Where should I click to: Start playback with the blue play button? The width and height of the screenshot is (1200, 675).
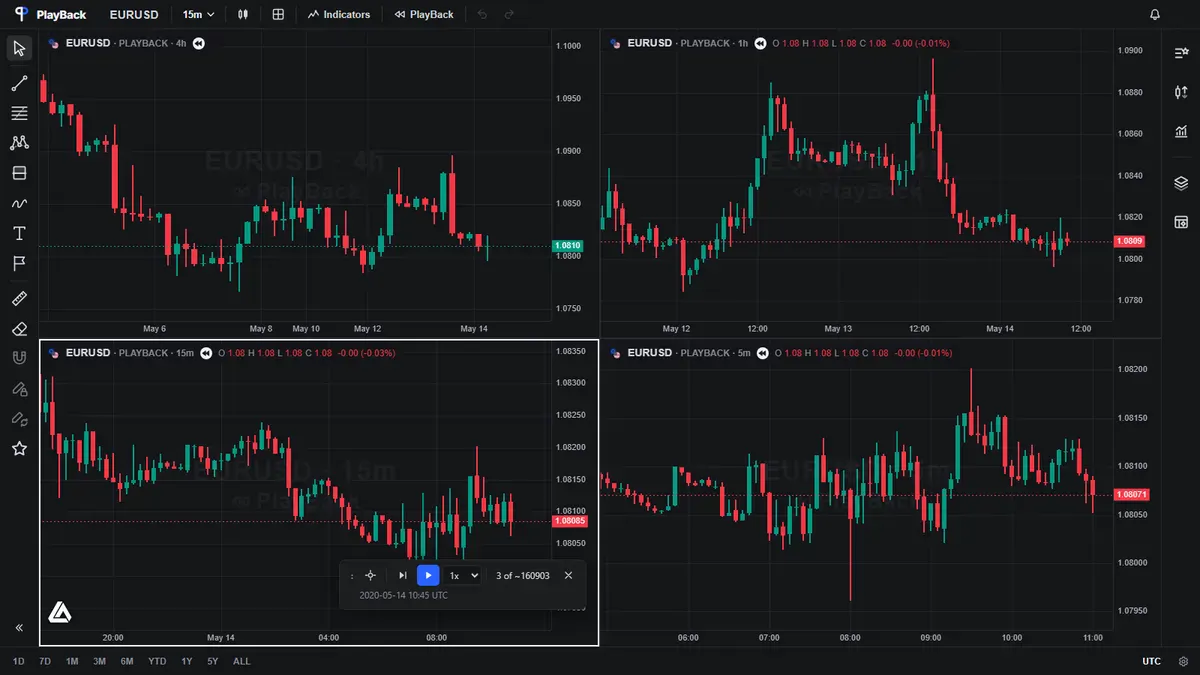(428, 575)
